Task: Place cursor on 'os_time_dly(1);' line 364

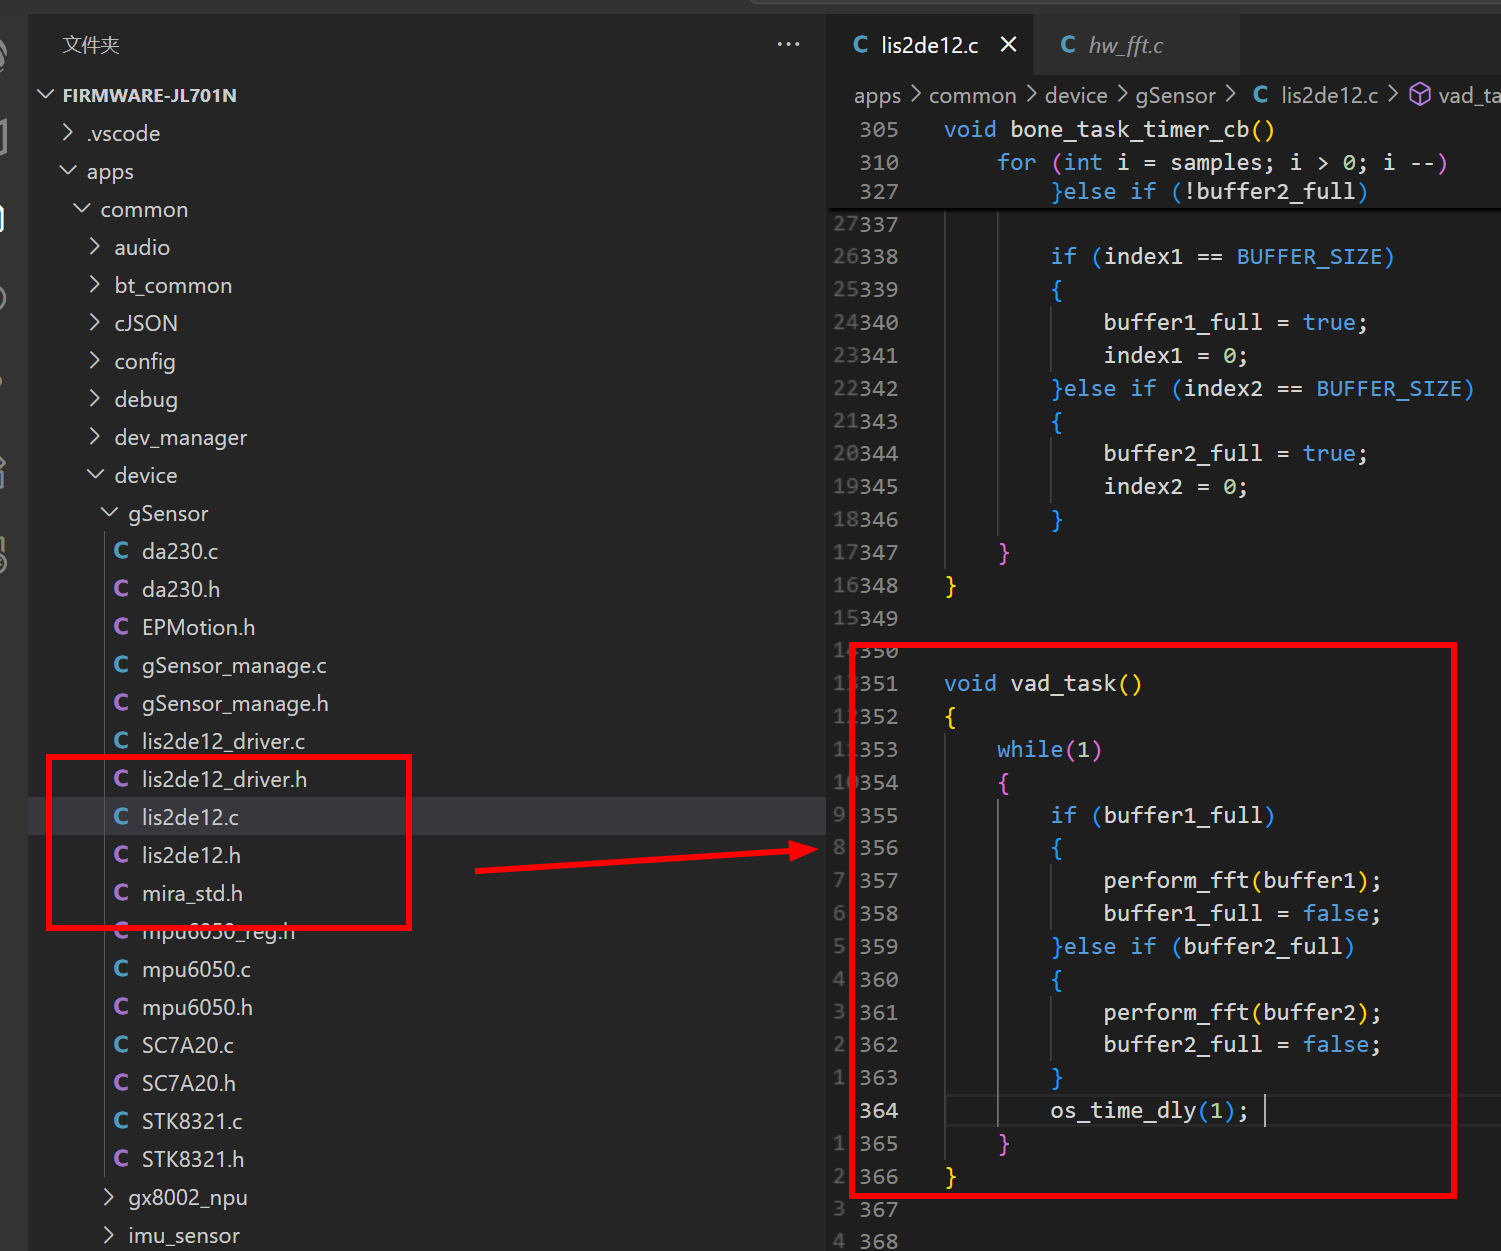Action: click(x=1149, y=1111)
